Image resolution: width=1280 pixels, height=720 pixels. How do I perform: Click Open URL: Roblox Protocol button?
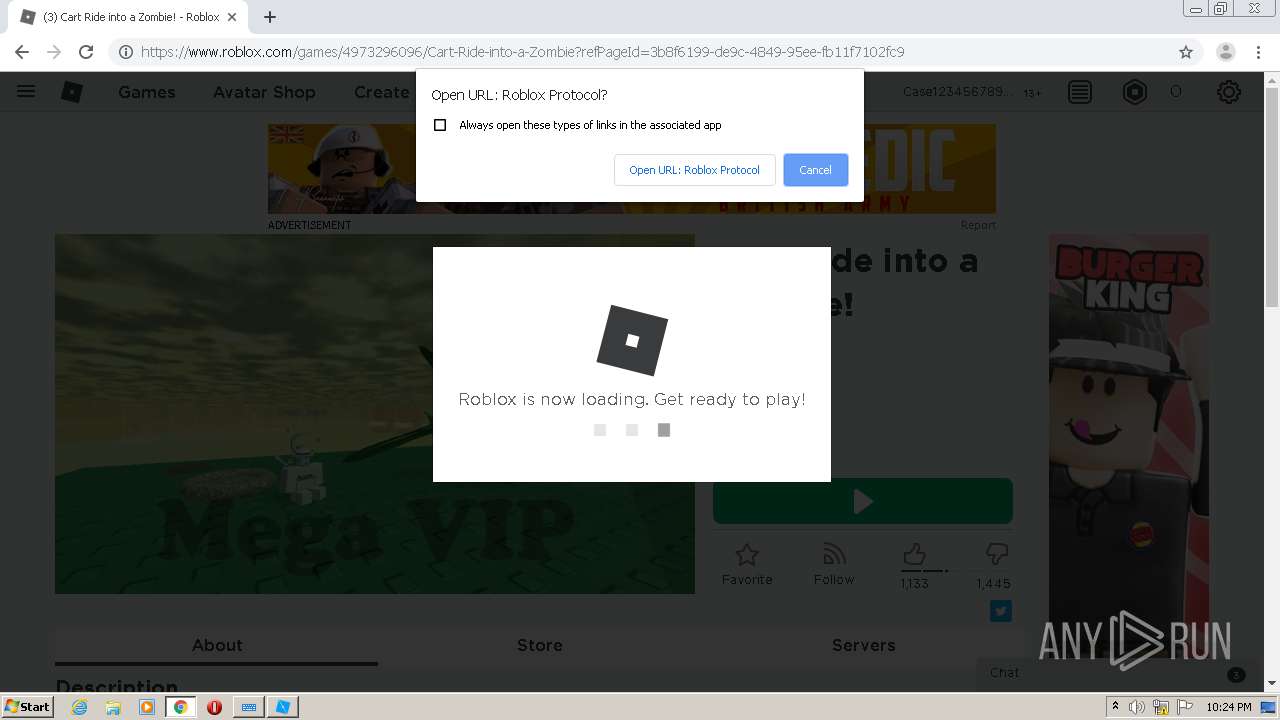tap(694, 170)
